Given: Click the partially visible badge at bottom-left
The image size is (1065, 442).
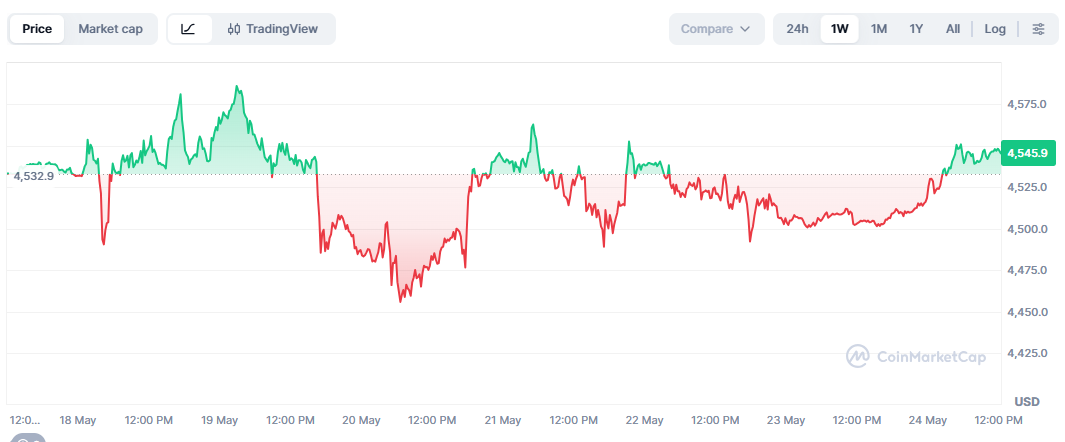Looking at the screenshot, I should pos(28,438).
